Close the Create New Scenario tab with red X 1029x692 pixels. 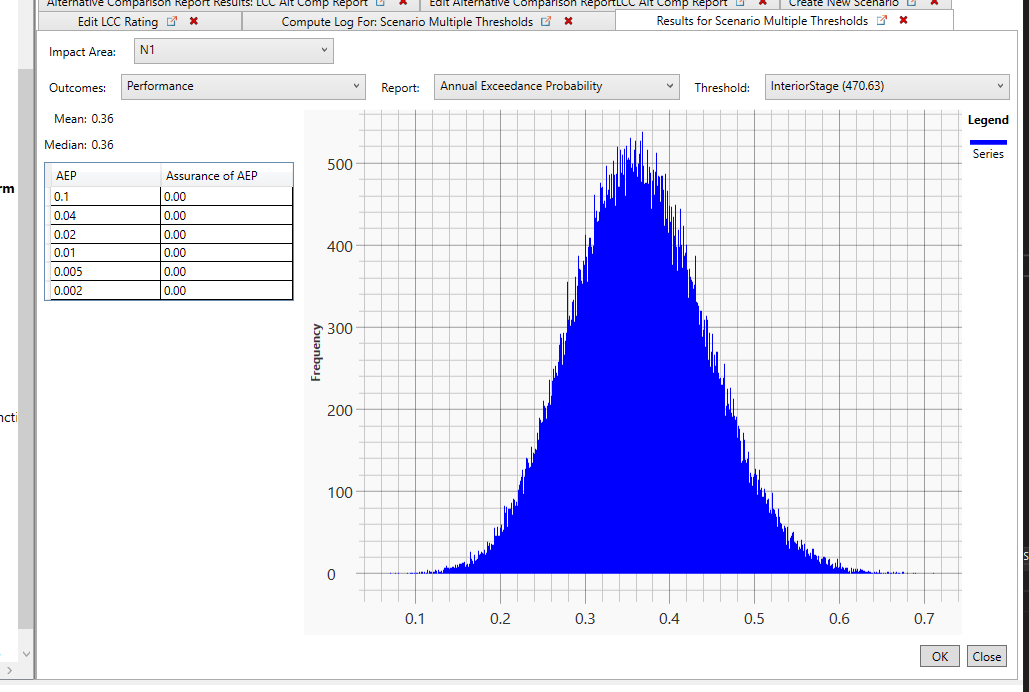934,3
